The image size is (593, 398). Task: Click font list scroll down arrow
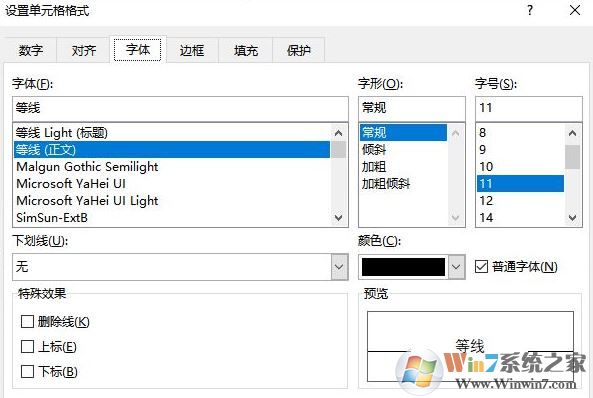click(338, 218)
